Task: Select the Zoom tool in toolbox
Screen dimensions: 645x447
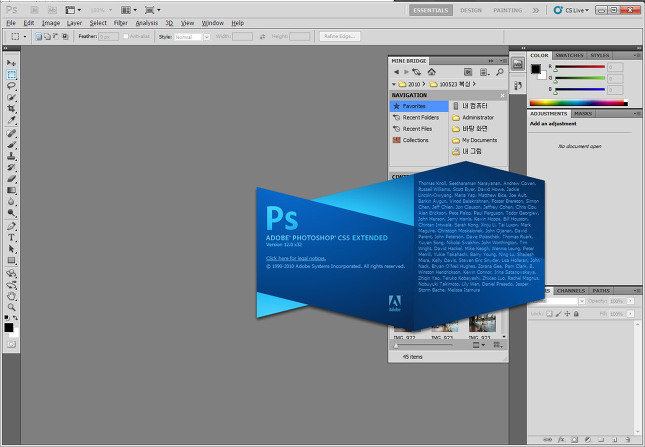Action: tap(11, 307)
